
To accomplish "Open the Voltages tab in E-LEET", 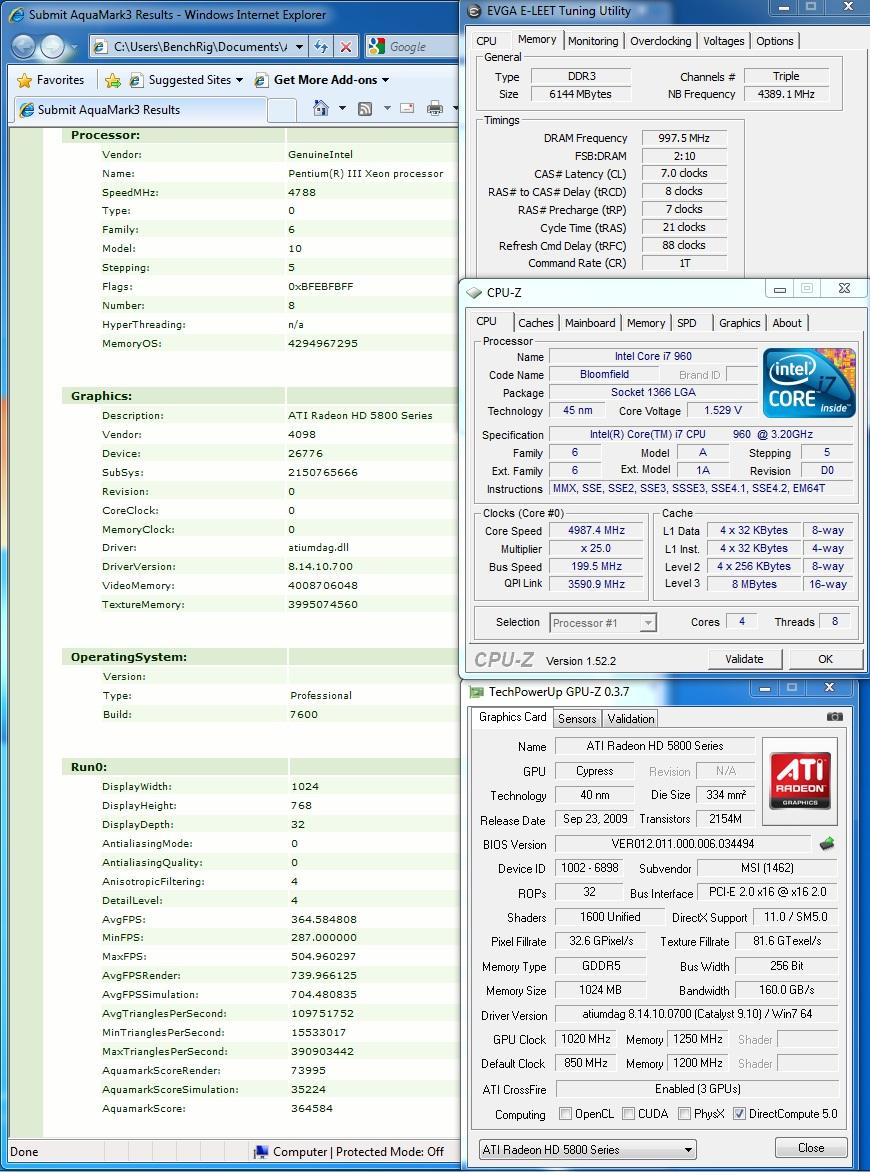I will click(x=724, y=41).
